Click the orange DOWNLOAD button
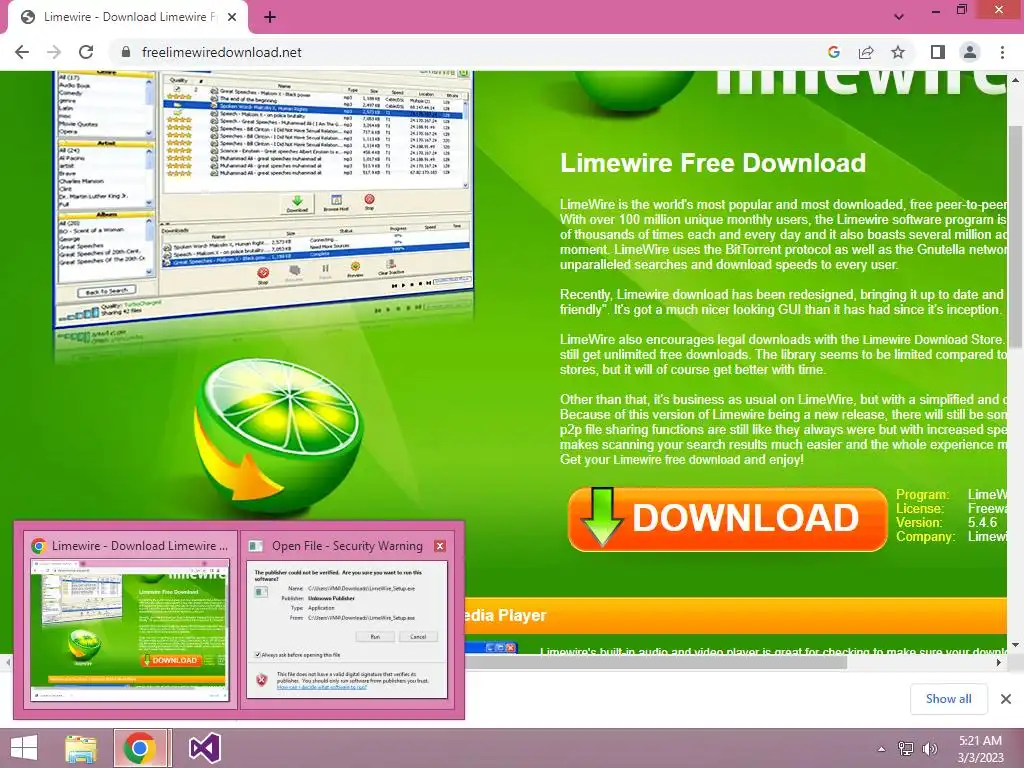 pyautogui.click(x=728, y=519)
